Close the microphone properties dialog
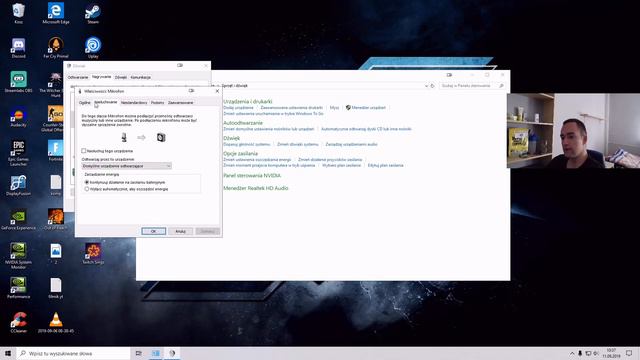 click(217, 91)
